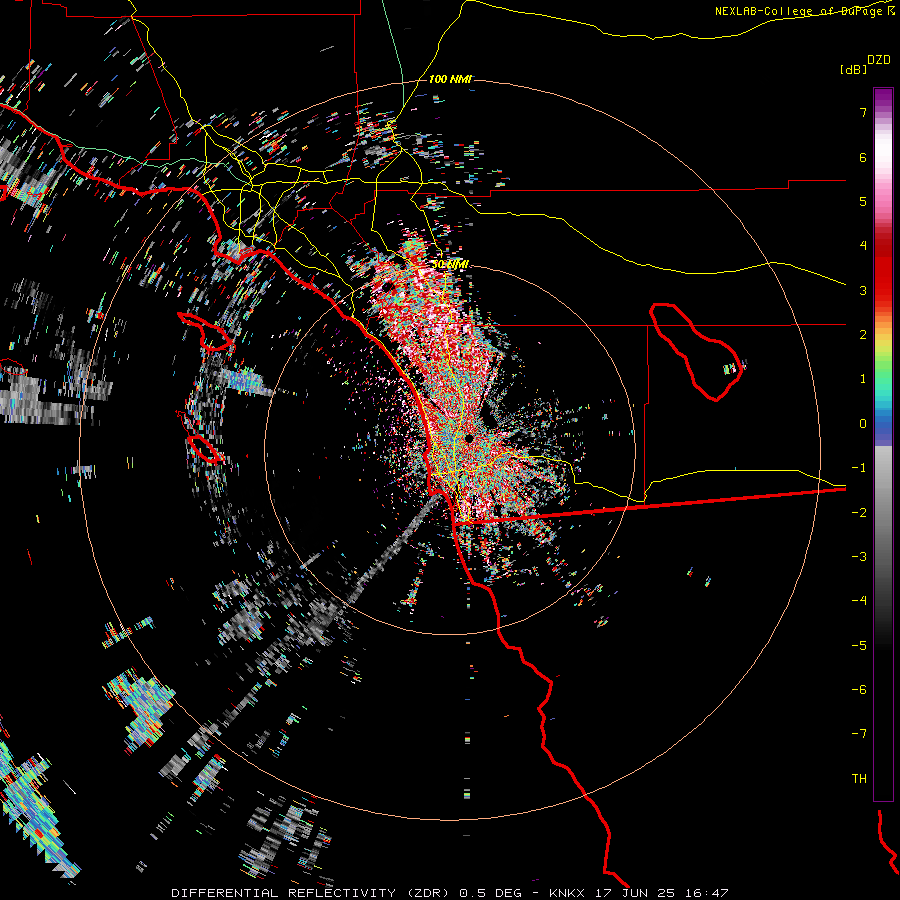Click the "100 NMI" range ring label
This screenshot has width=900, height=900.
pyautogui.click(x=450, y=79)
